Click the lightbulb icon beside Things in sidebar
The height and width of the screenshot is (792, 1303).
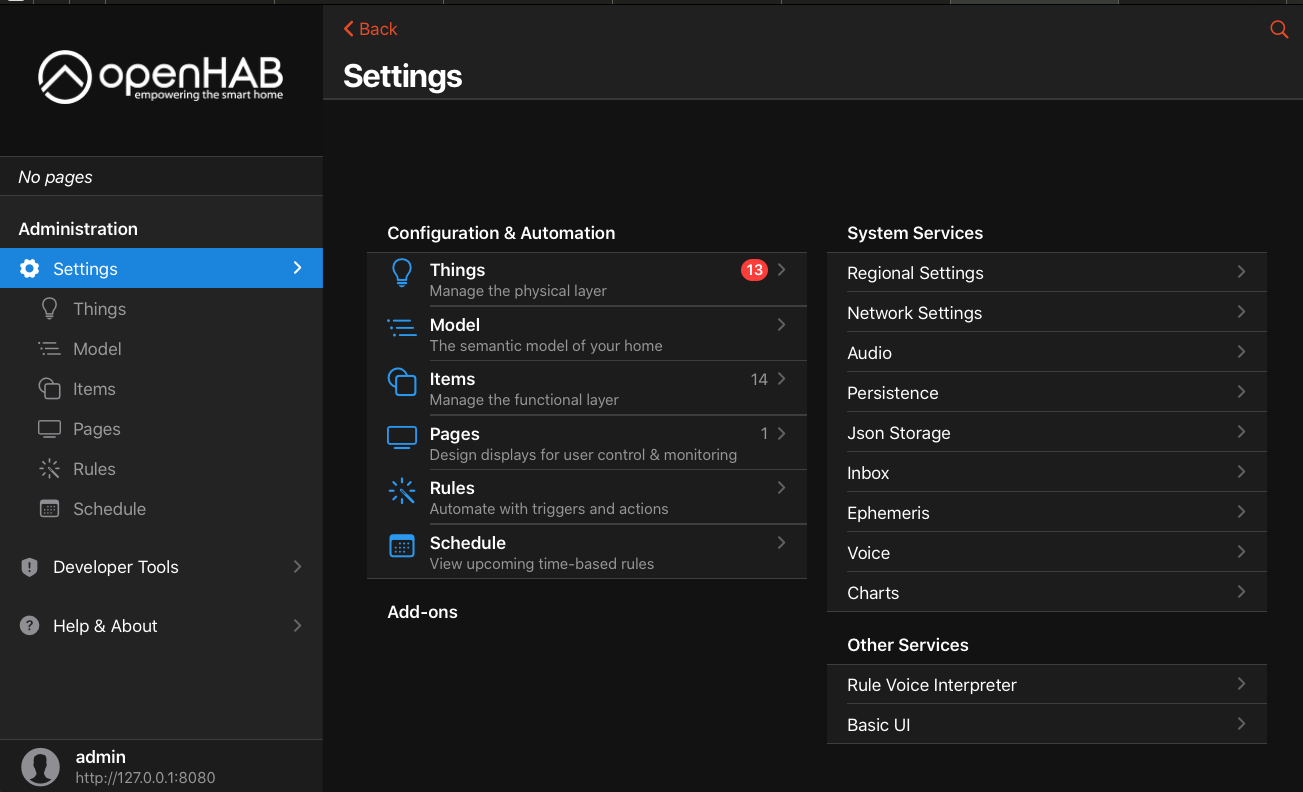(x=49, y=309)
